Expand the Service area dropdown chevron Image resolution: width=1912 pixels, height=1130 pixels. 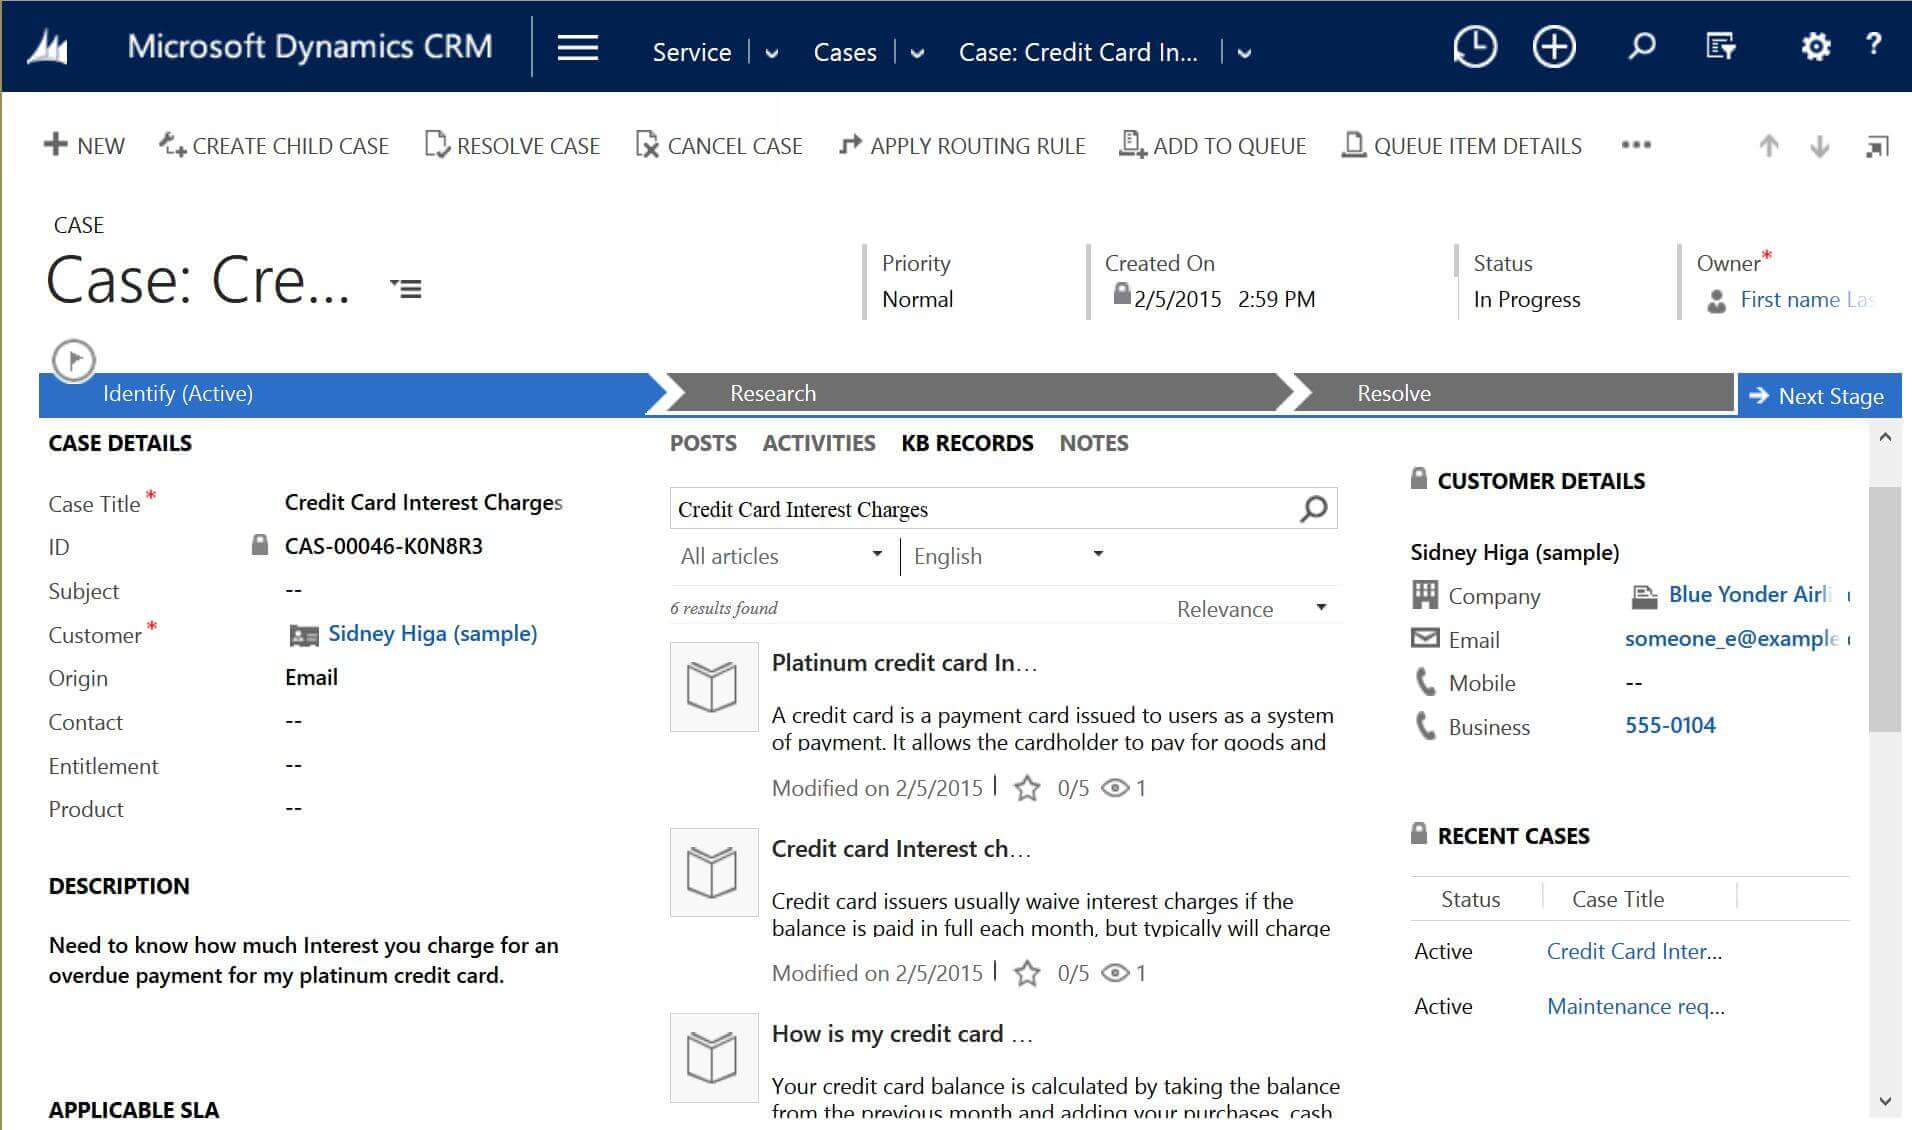point(771,53)
